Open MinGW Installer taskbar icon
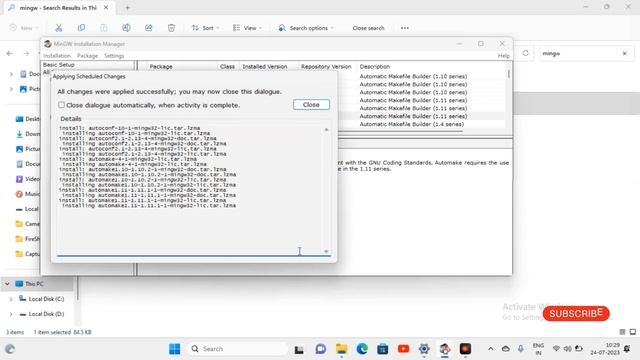Image resolution: width=640 pixels, height=360 pixels. click(x=445, y=349)
